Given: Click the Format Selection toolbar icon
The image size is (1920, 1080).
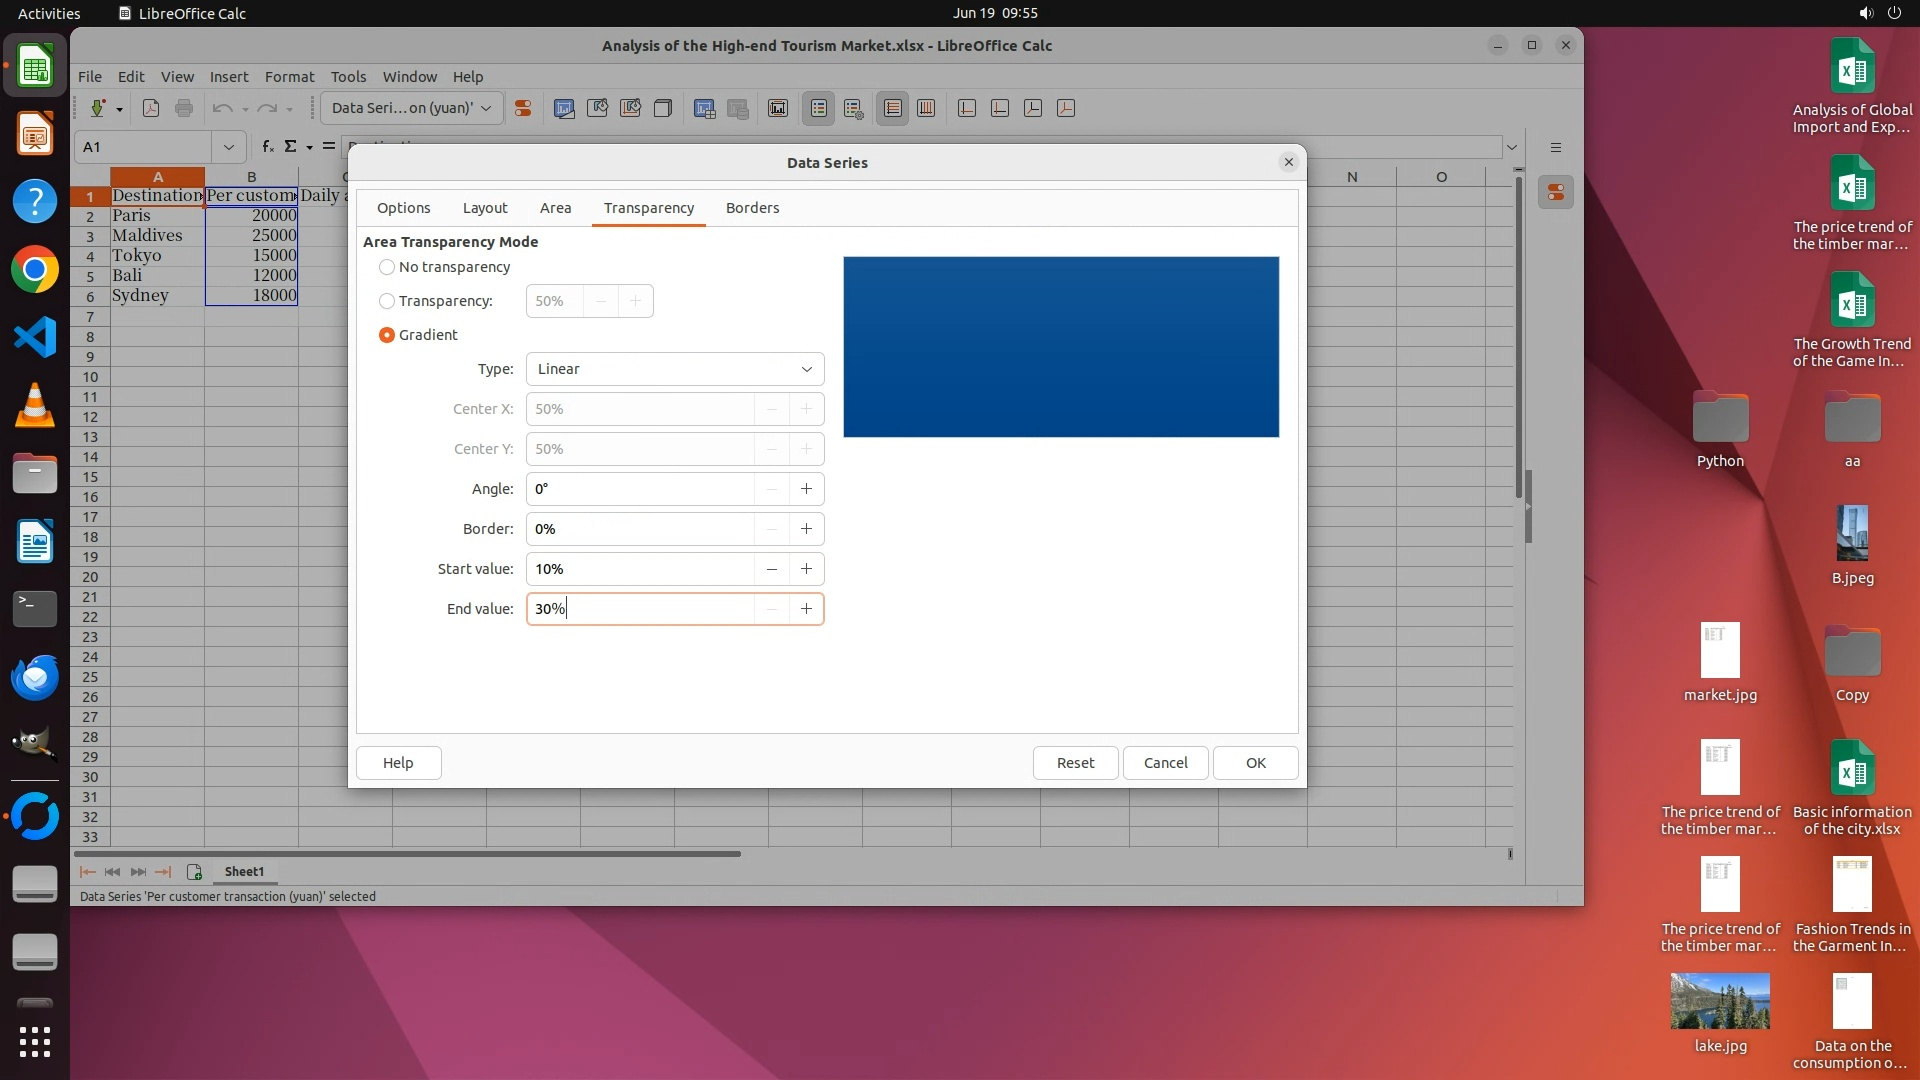Looking at the screenshot, I should click(522, 109).
